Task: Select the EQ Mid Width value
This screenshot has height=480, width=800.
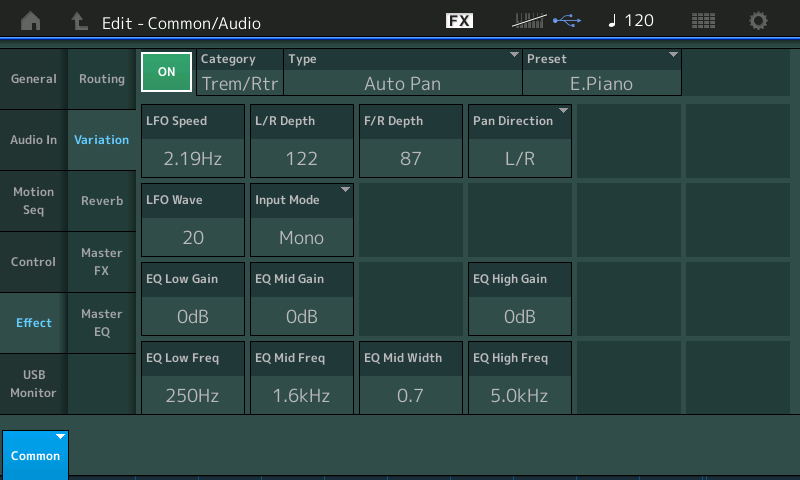Action: coord(411,377)
